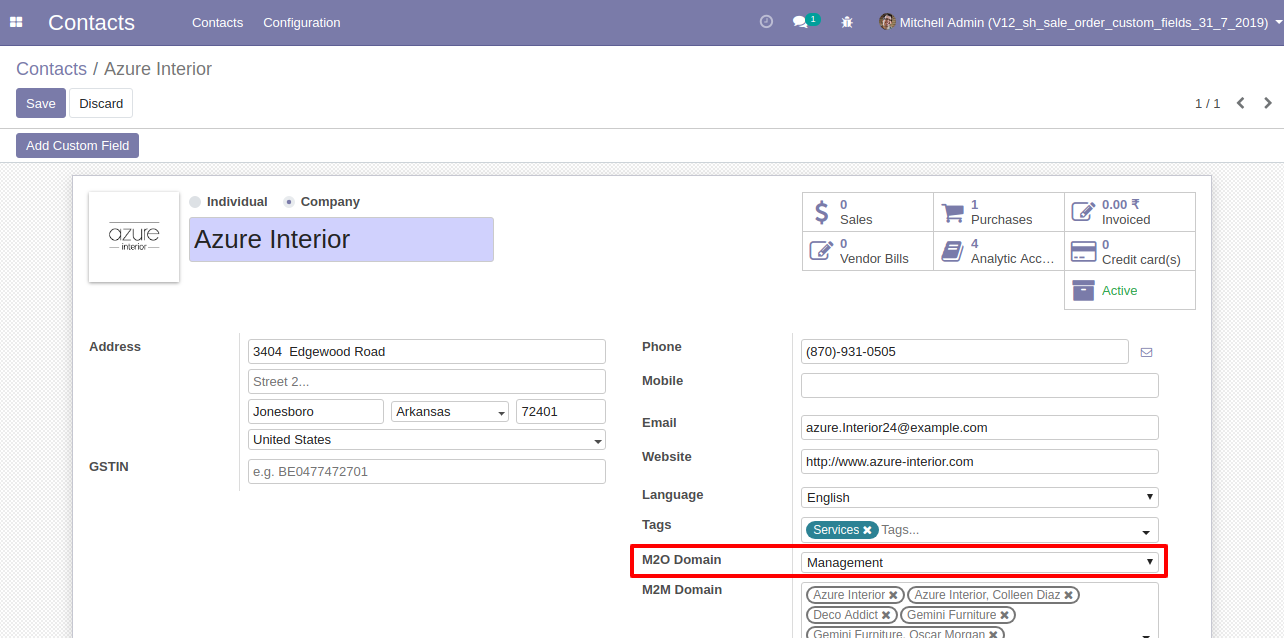The height and width of the screenshot is (638, 1284).
Task: Open the Invoiced stat button
Action: pyautogui.click(x=1130, y=212)
